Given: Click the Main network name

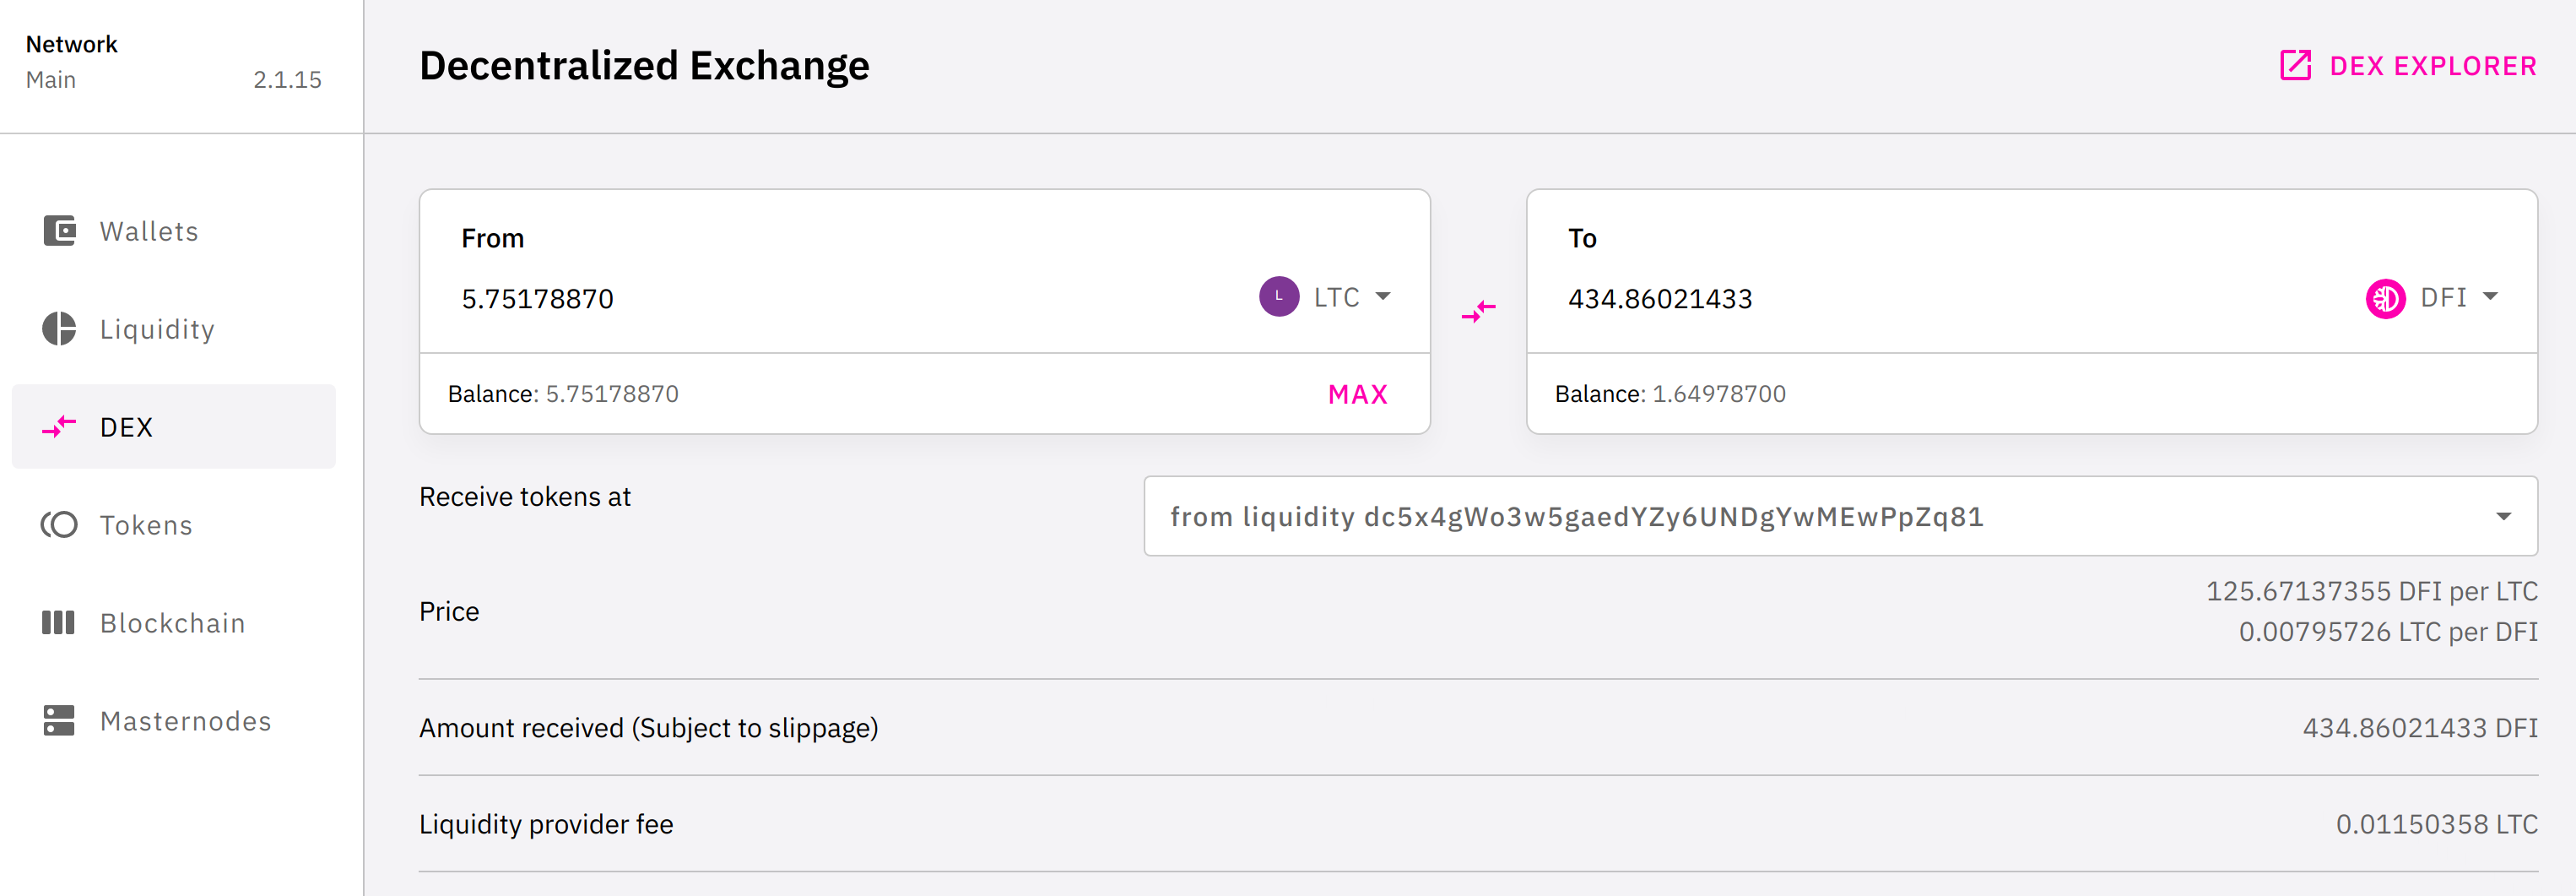Looking at the screenshot, I should tap(51, 80).
